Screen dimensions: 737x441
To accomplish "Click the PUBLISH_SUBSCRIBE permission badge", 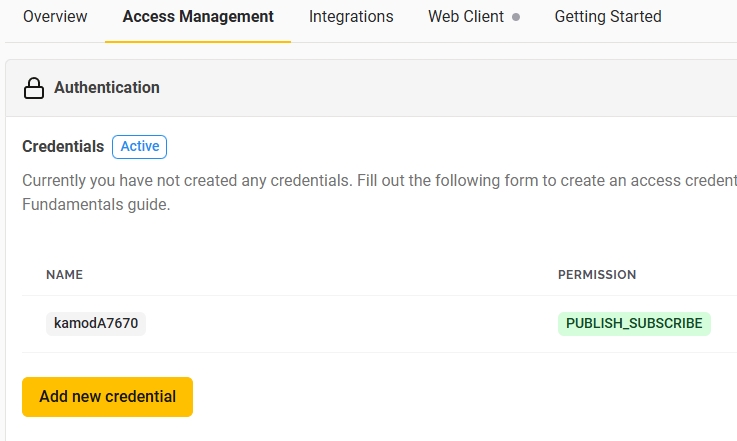I will coord(634,323).
